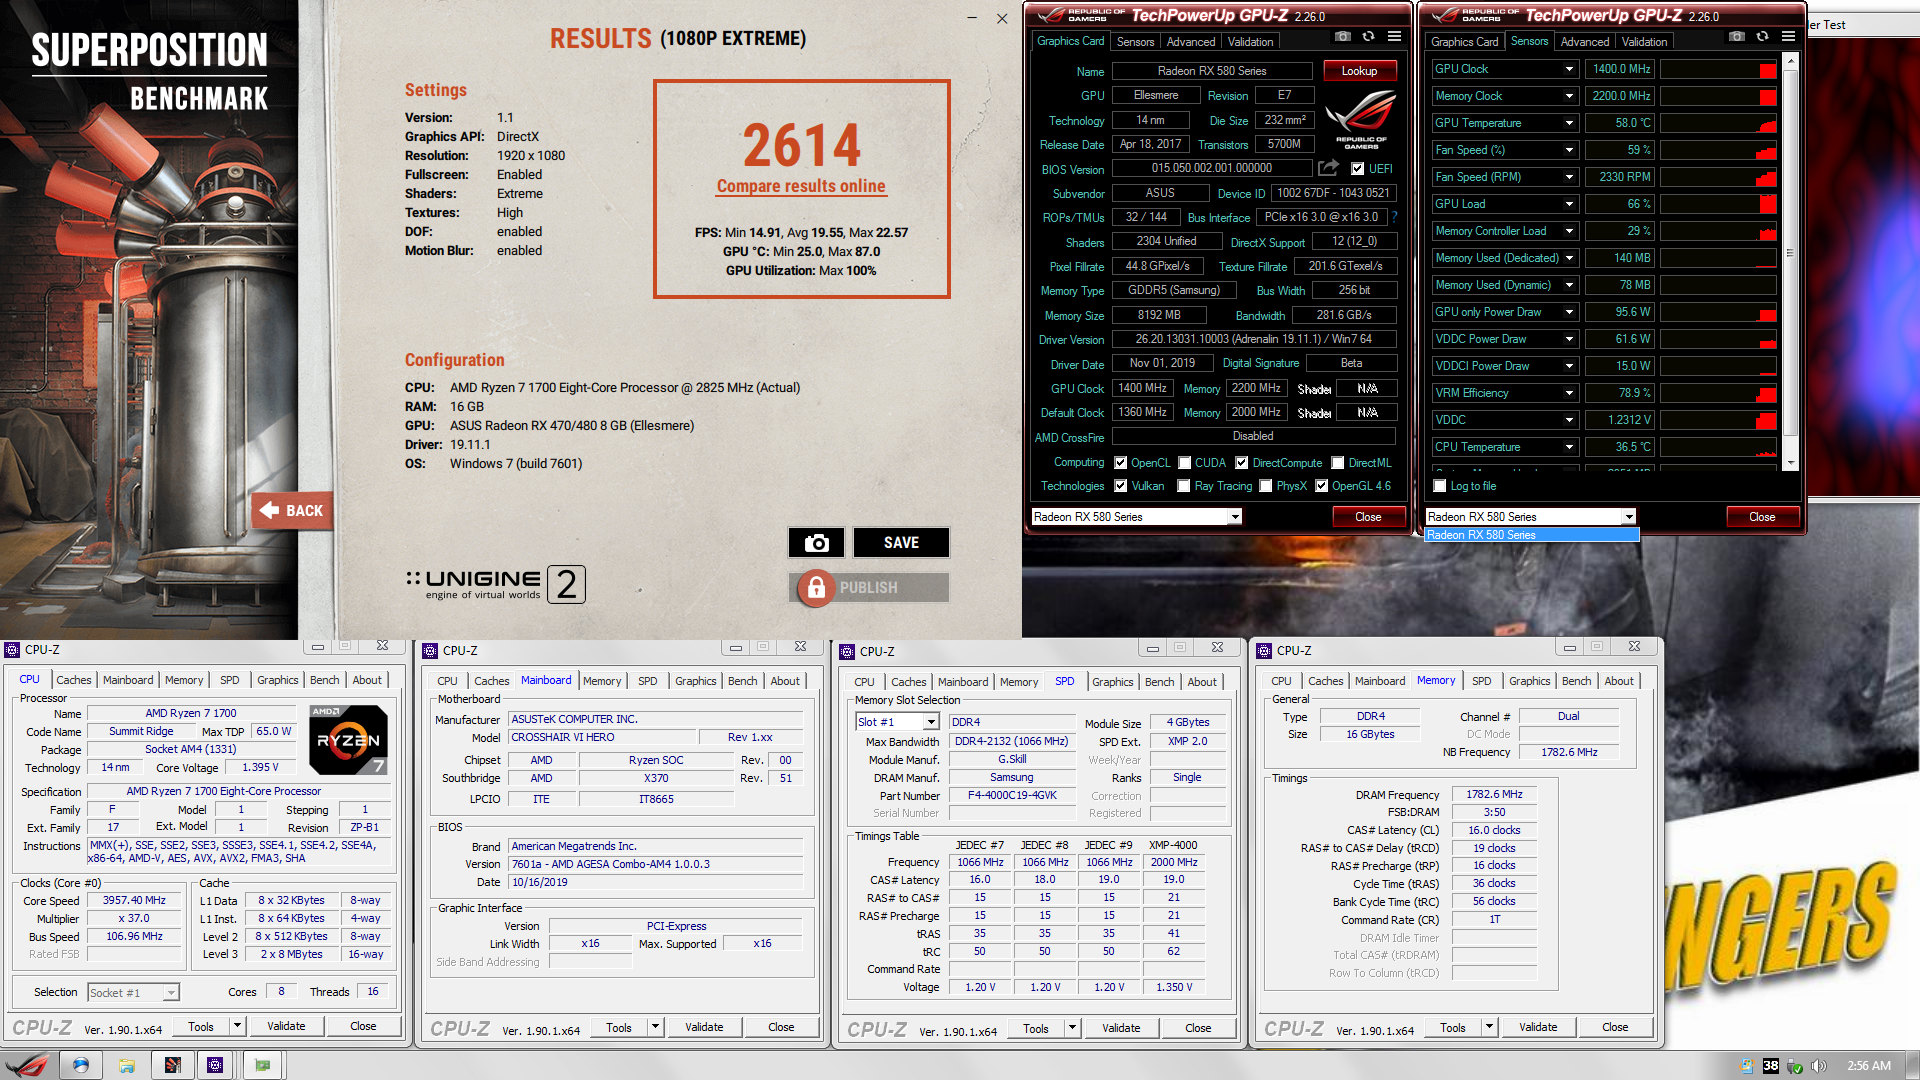Open the Caches tab in the first CPU-Z window
Image resolution: width=1920 pixels, height=1080 pixels.
[x=73, y=680]
